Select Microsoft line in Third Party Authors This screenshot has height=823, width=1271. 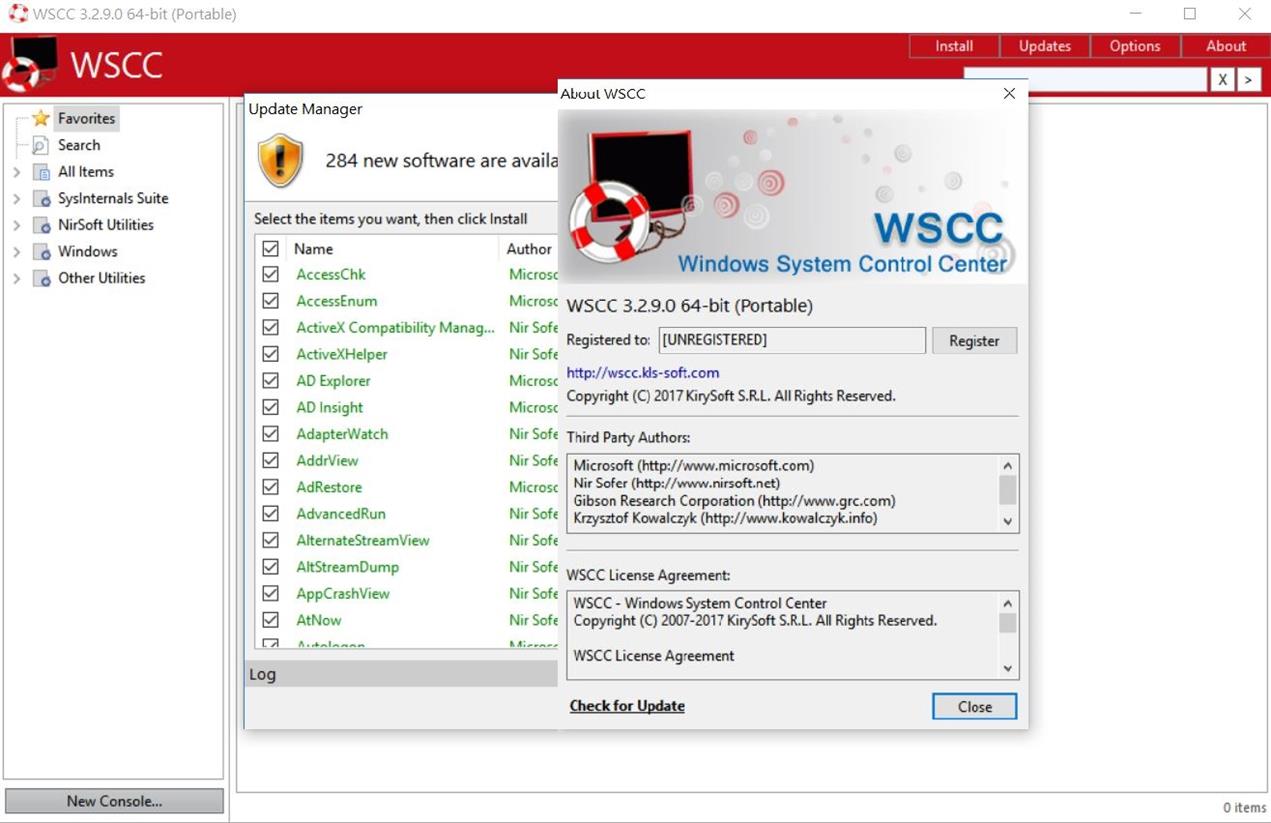coord(694,466)
